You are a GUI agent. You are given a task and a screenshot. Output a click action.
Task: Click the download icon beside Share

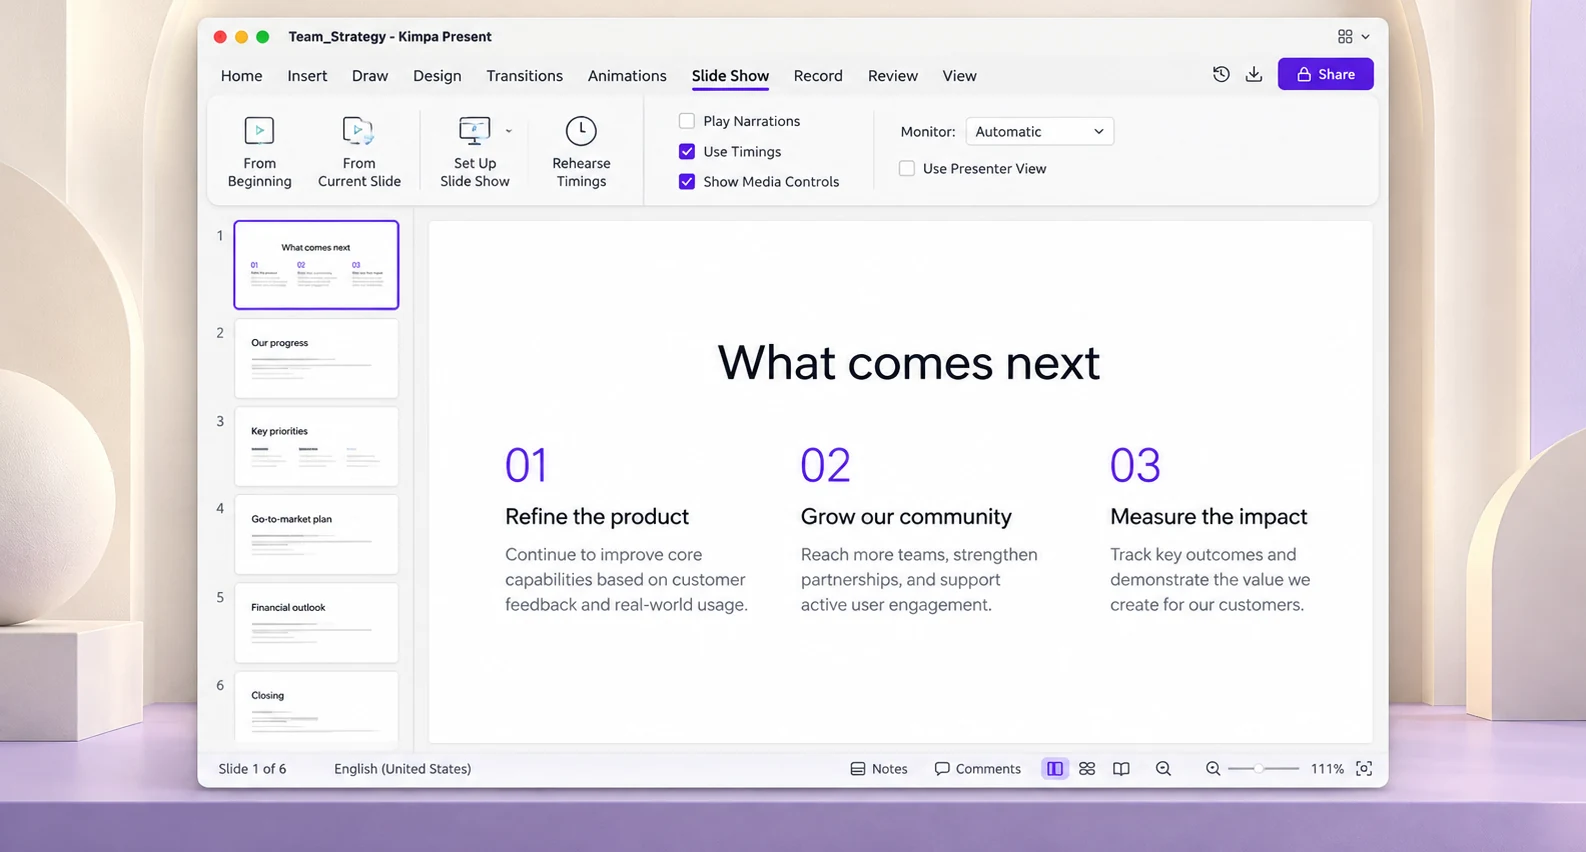pos(1254,74)
